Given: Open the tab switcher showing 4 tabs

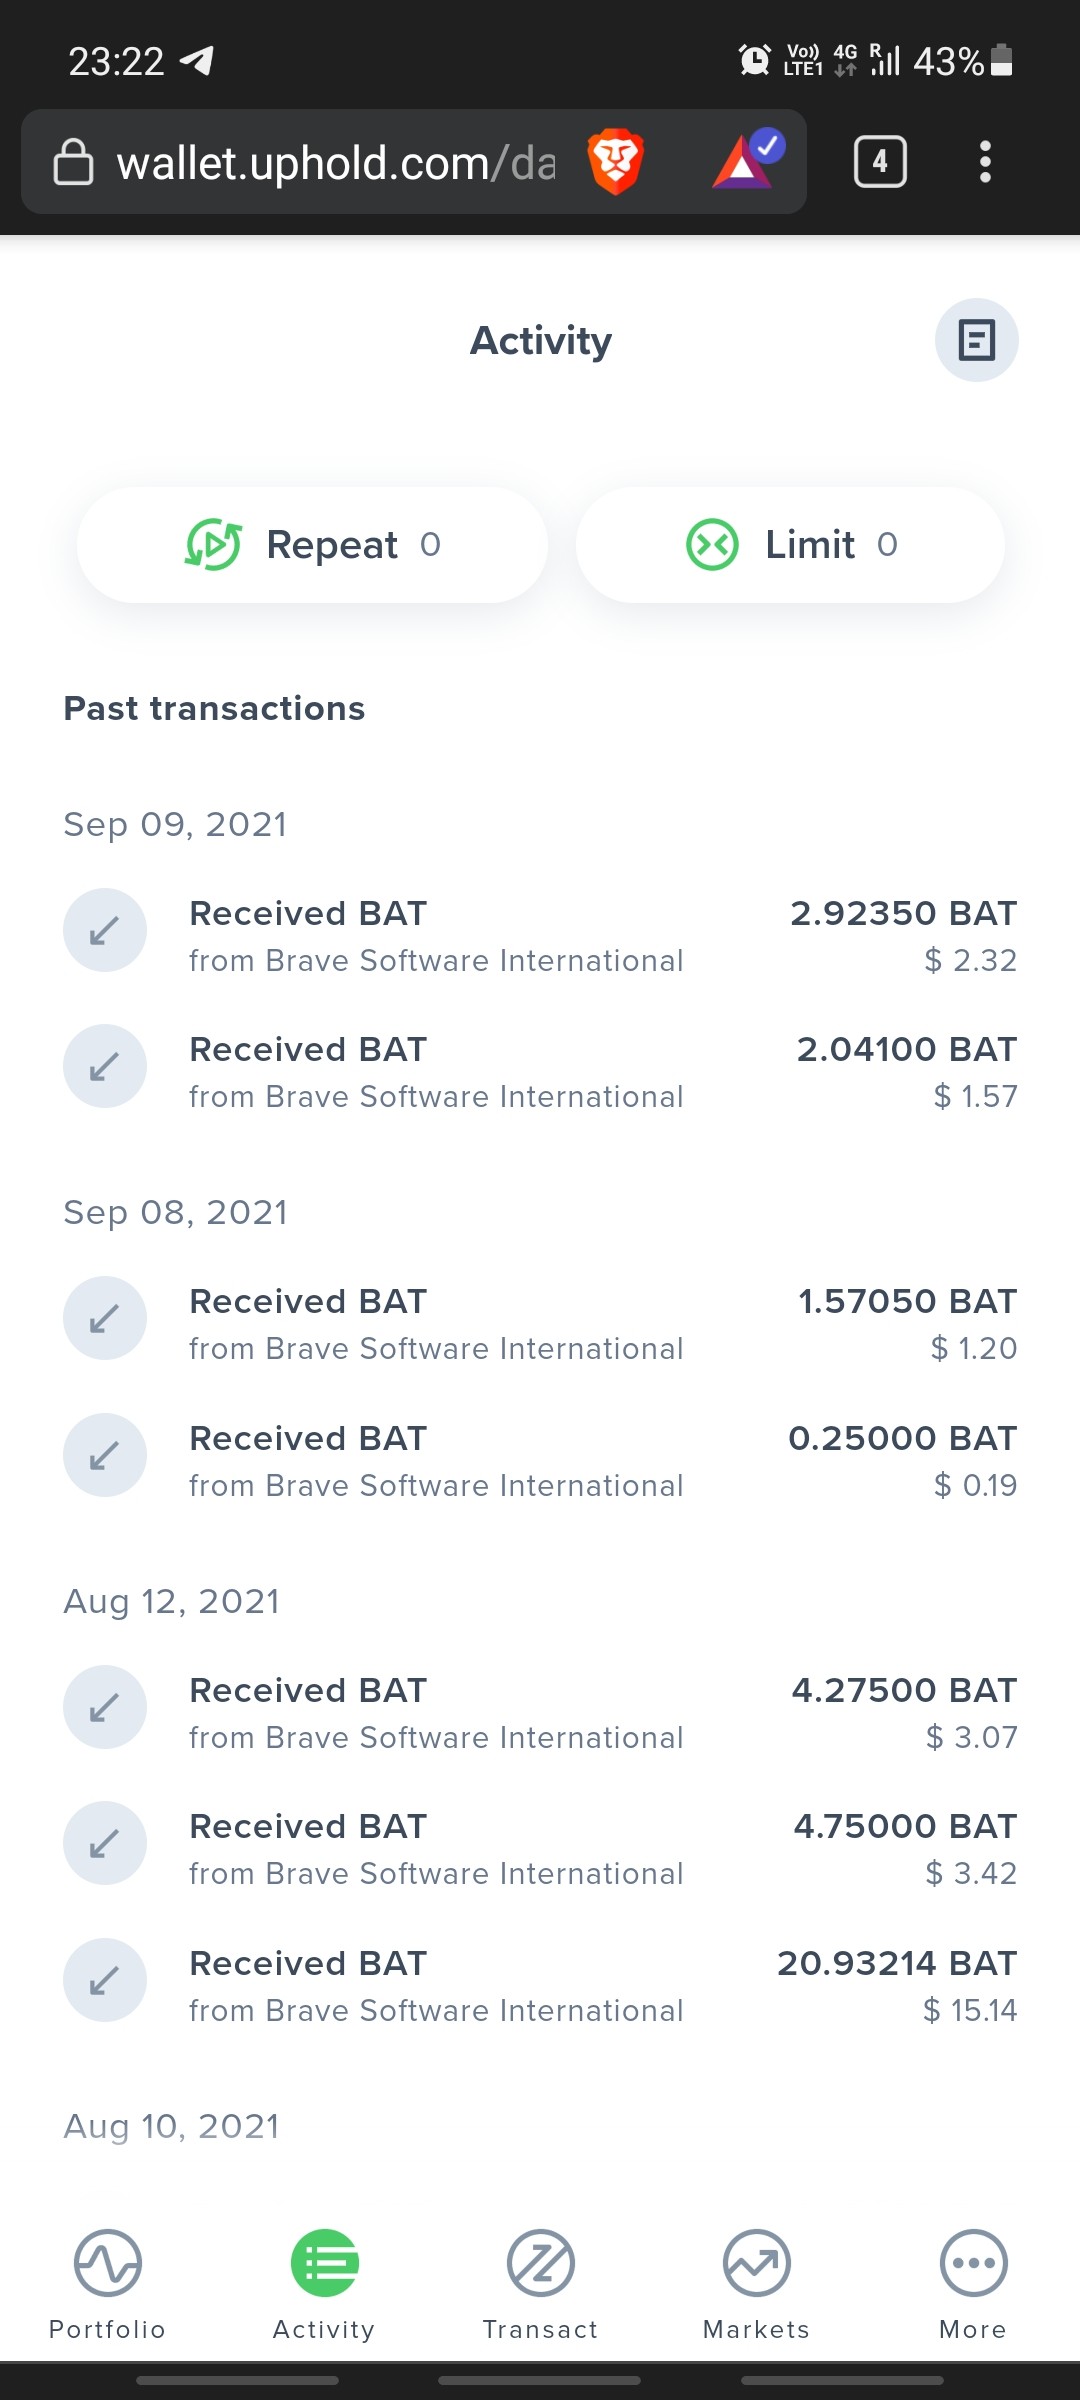Looking at the screenshot, I should 880,161.
